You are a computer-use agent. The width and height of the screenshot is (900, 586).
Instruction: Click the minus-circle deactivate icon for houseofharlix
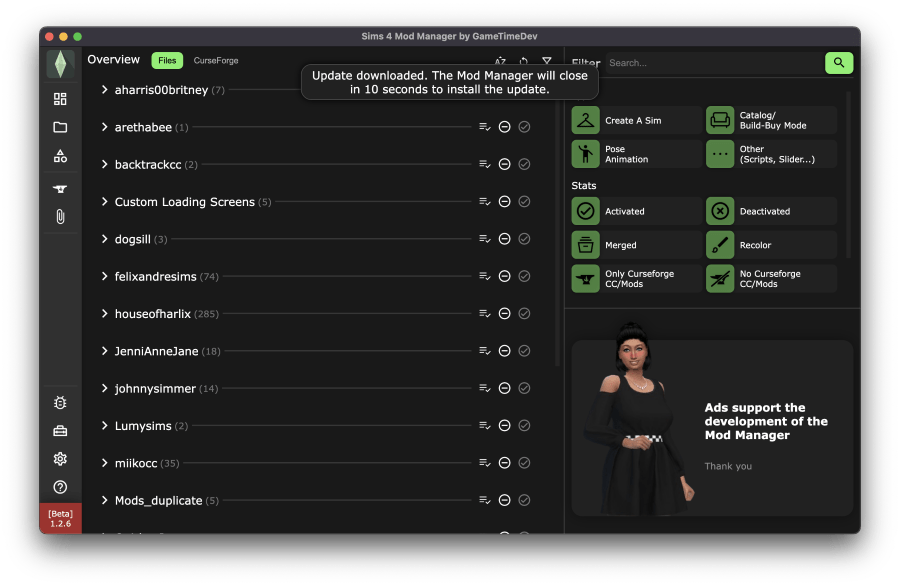pos(505,313)
